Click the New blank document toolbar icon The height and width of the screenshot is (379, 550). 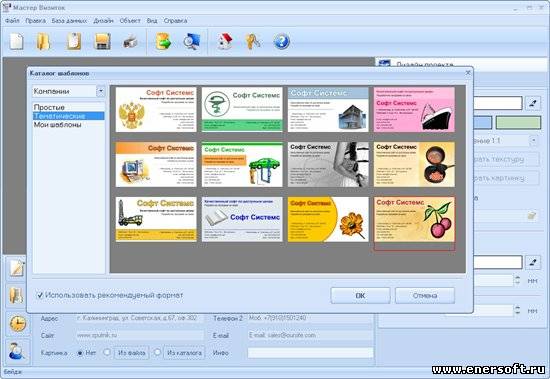pyautogui.click(x=16, y=41)
